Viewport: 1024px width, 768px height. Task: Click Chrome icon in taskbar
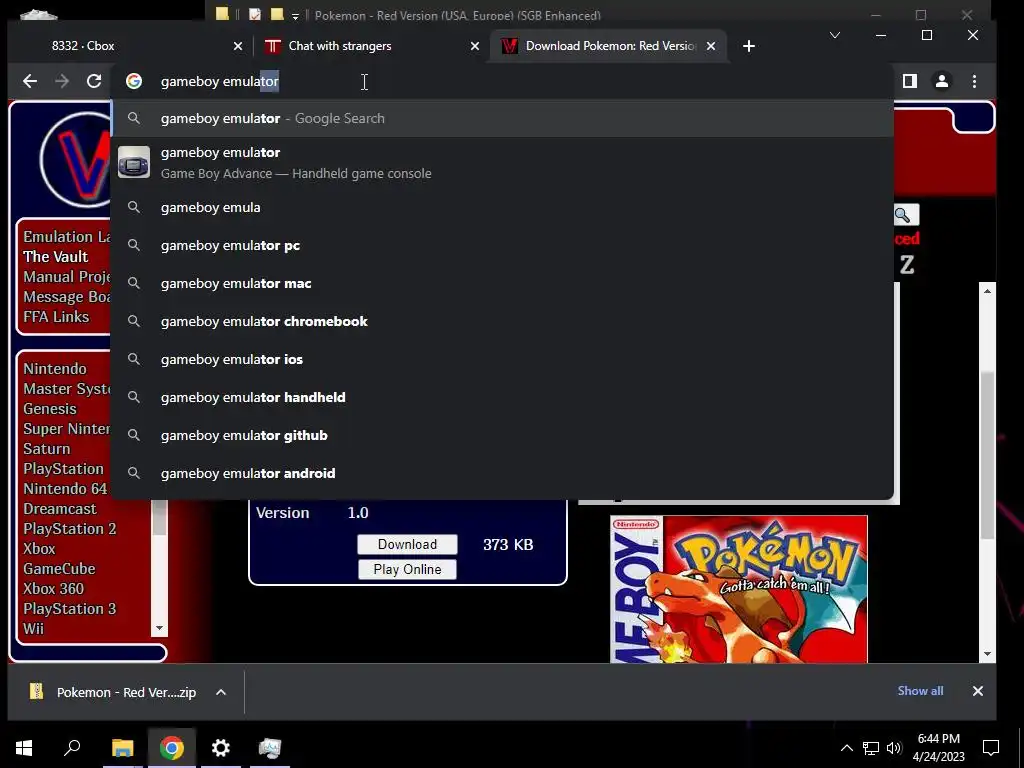coord(172,748)
